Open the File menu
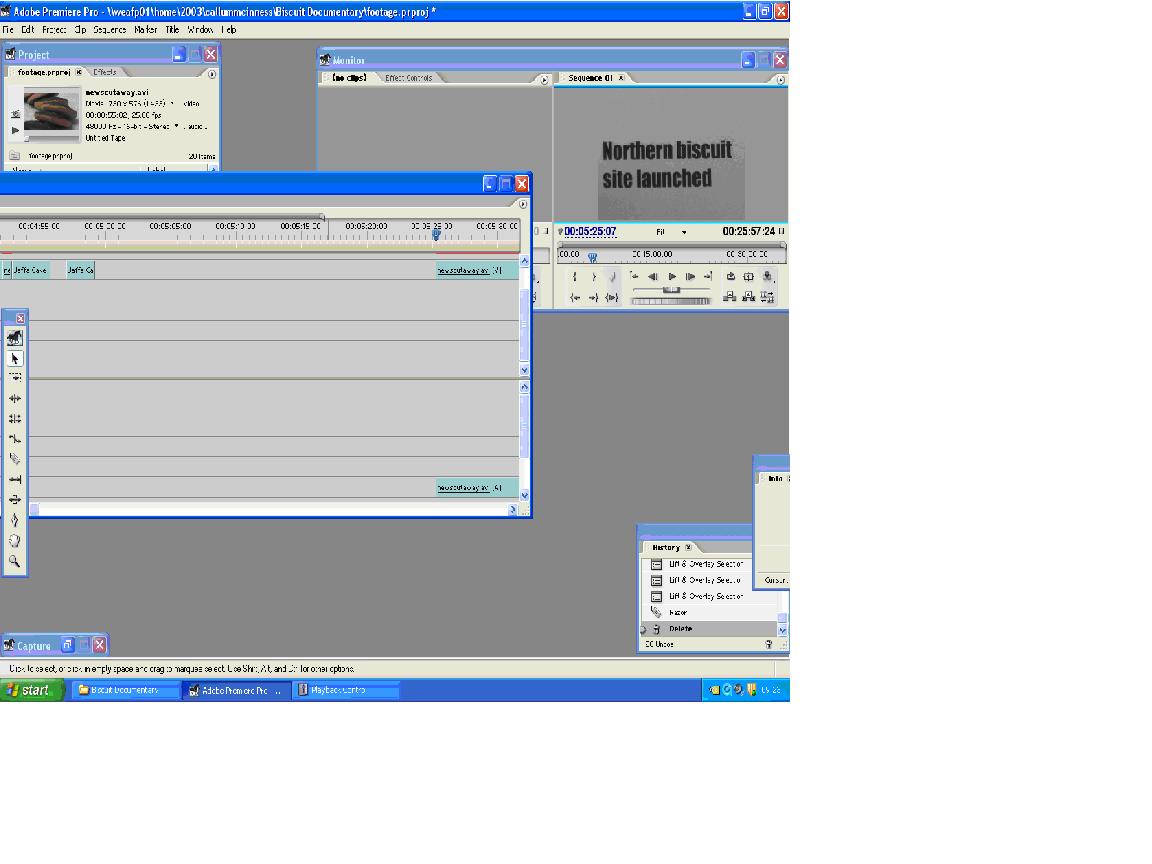 (8, 30)
